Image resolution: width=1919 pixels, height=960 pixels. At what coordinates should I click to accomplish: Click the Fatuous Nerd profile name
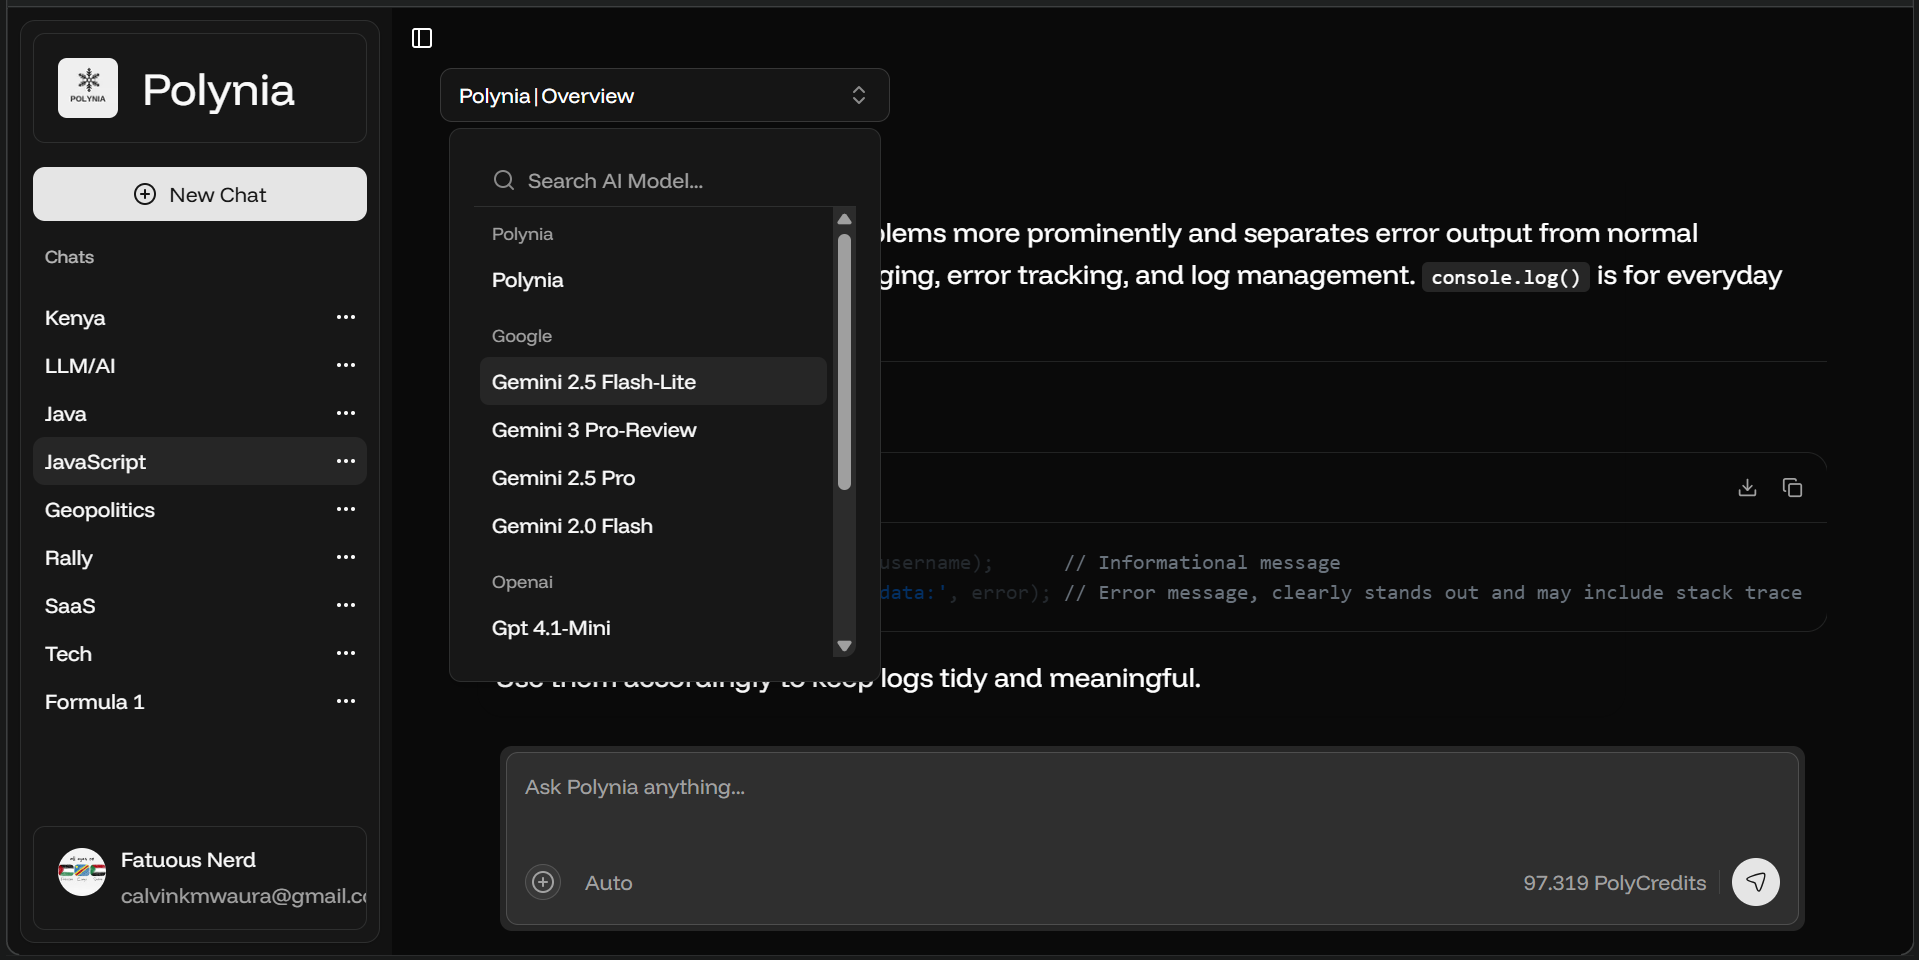click(188, 860)
